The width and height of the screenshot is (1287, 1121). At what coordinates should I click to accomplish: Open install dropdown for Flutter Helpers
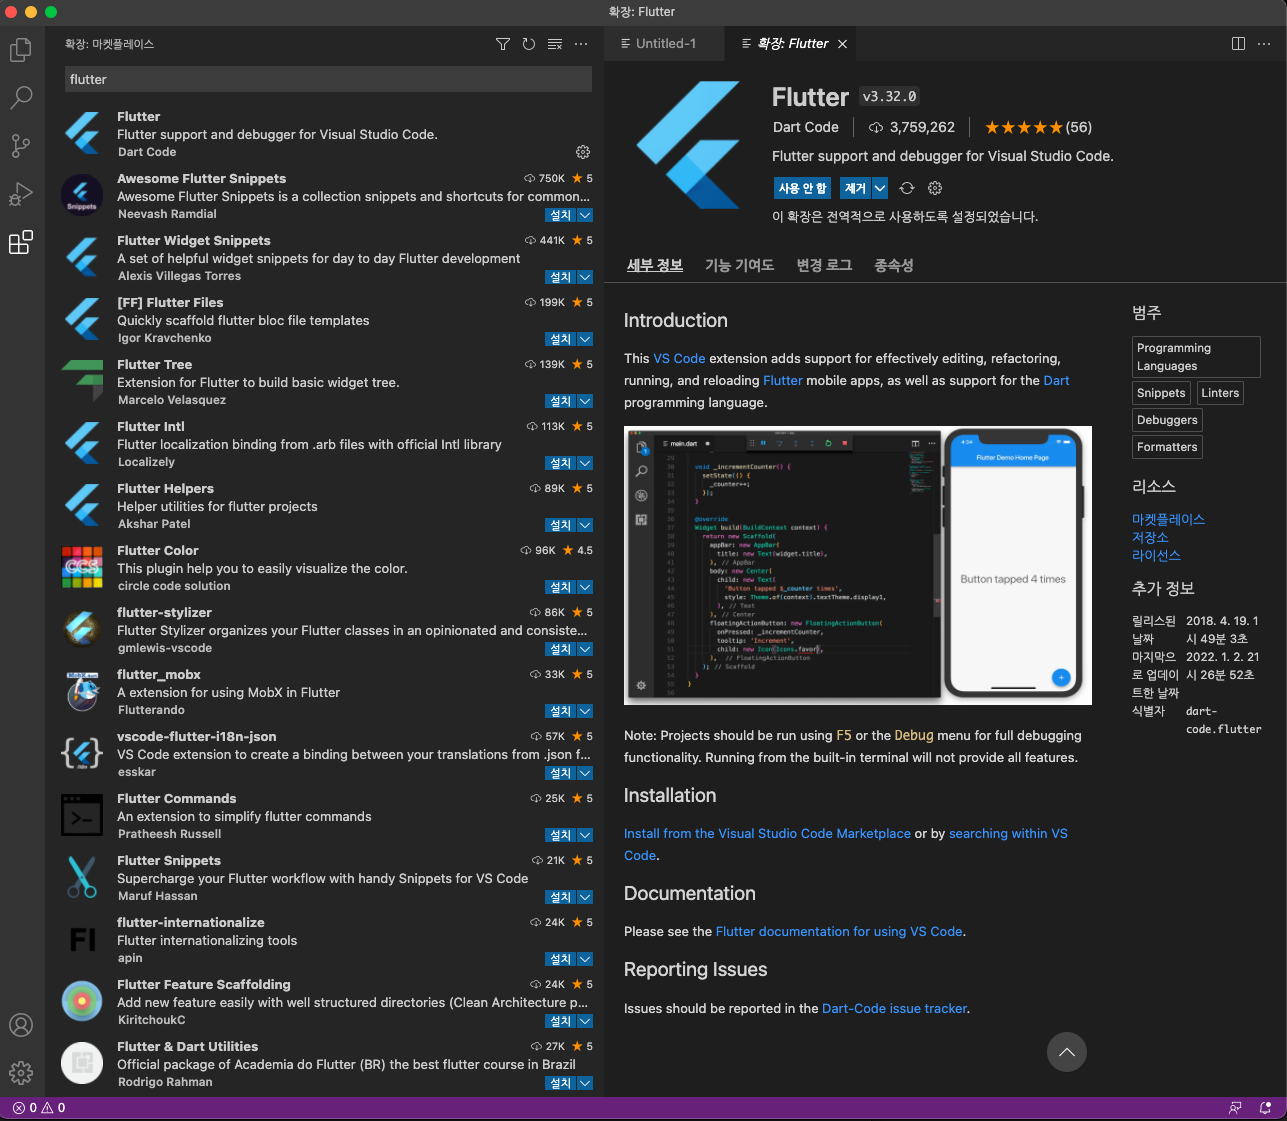click(x=585, y=525)
